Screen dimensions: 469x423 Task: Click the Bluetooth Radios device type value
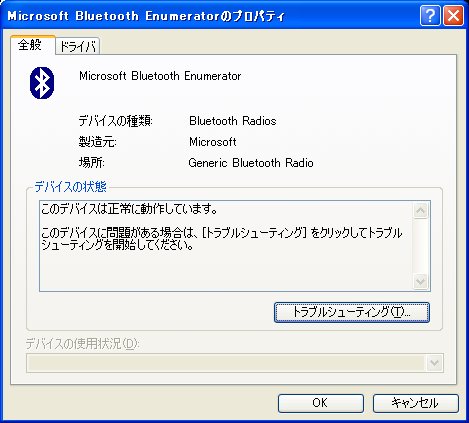(x=233, y=121)
